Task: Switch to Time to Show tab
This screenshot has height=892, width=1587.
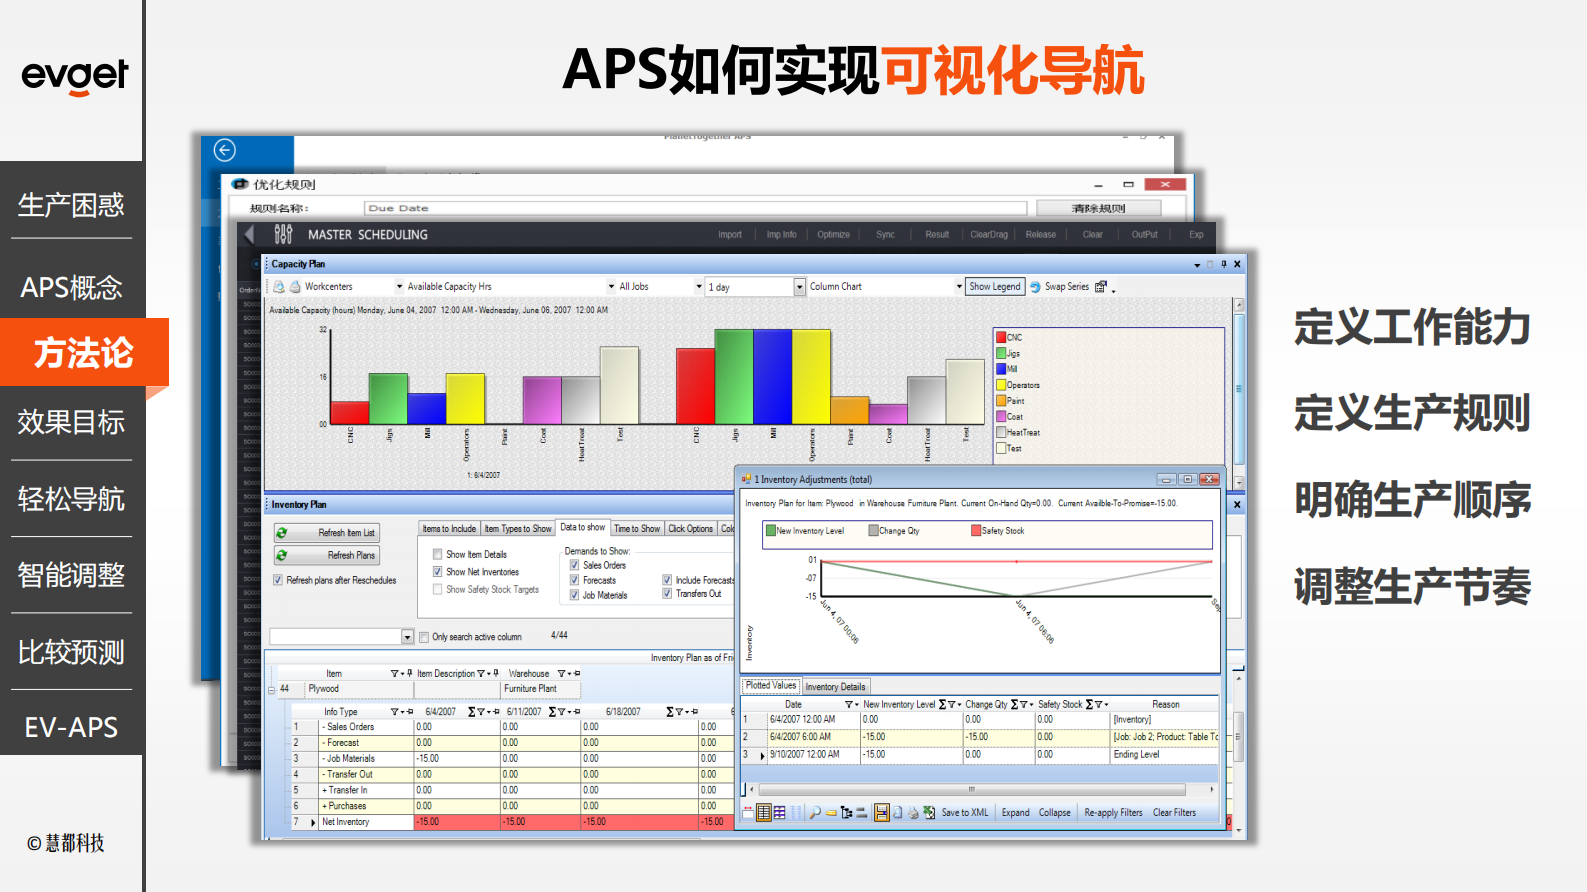Action: point(637,529)
